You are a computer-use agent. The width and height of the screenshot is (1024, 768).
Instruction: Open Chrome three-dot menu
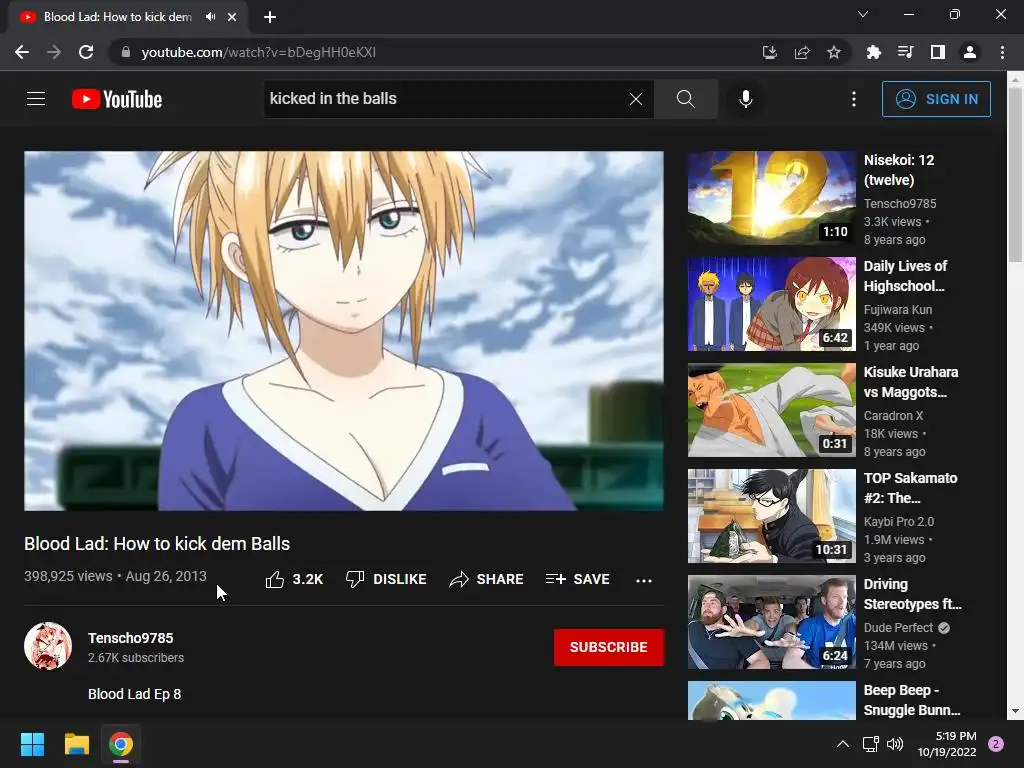pos(1002,52)
